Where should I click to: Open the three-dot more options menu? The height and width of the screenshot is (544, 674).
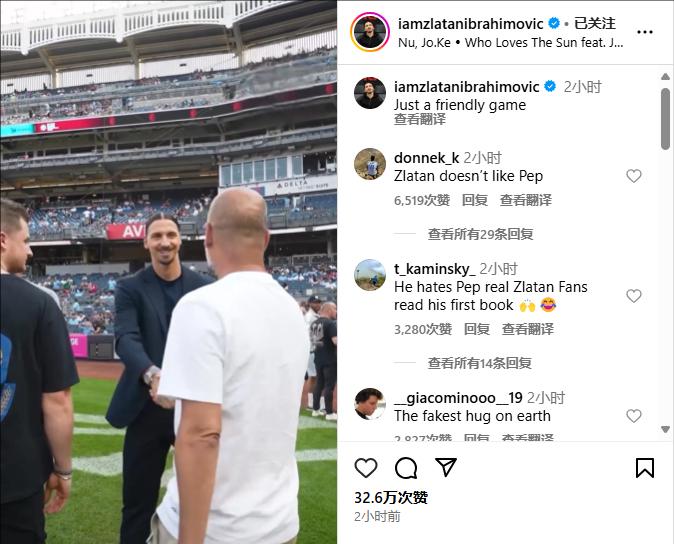(x=645, y=32)
